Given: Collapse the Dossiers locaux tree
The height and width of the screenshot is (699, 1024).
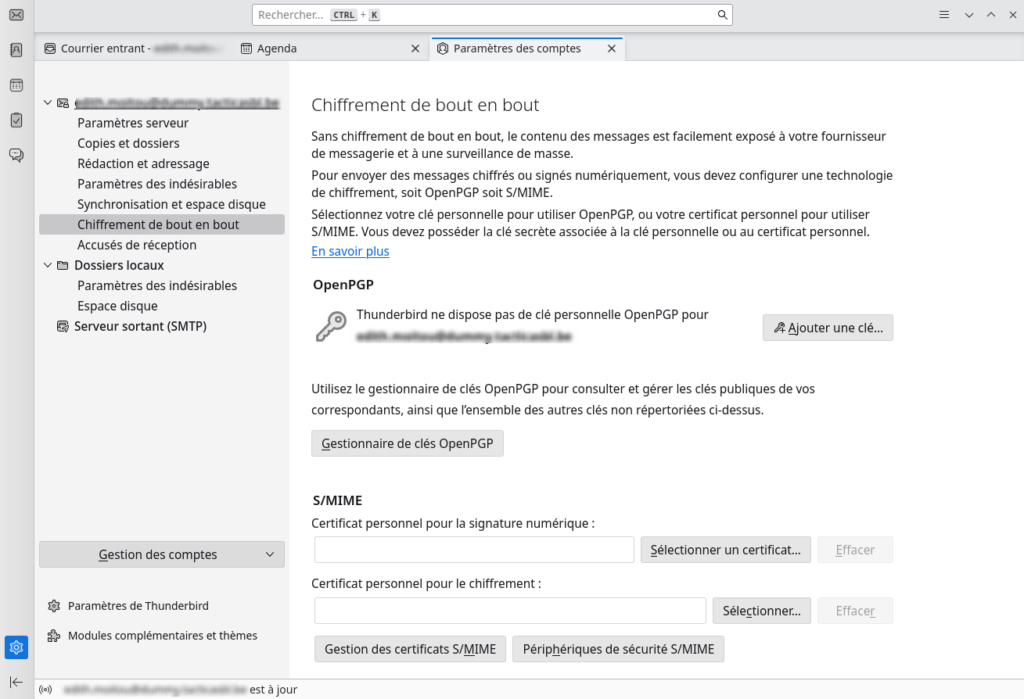Looking at the screenshot, I should pyautogui.click(x=48, y=265).
